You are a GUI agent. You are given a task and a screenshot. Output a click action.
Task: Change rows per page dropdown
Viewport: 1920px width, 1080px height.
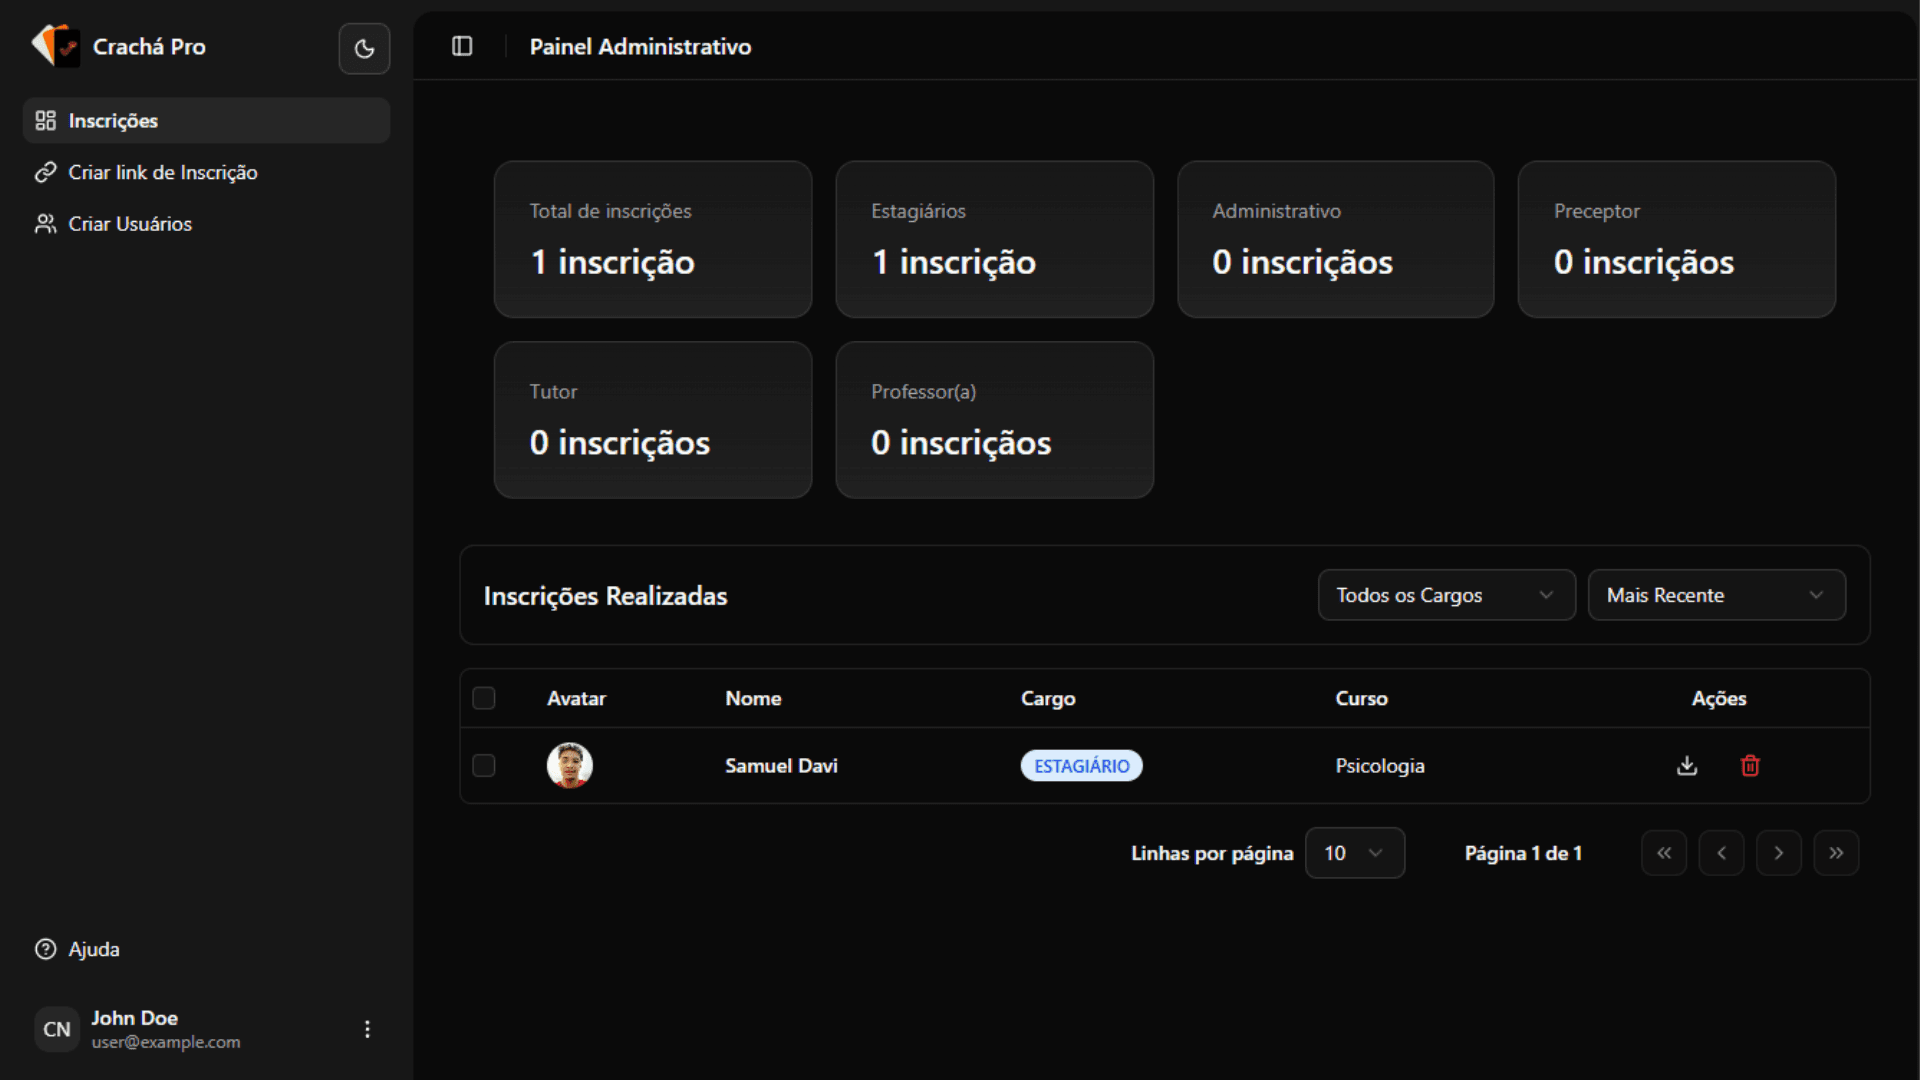click(1354, 853)
